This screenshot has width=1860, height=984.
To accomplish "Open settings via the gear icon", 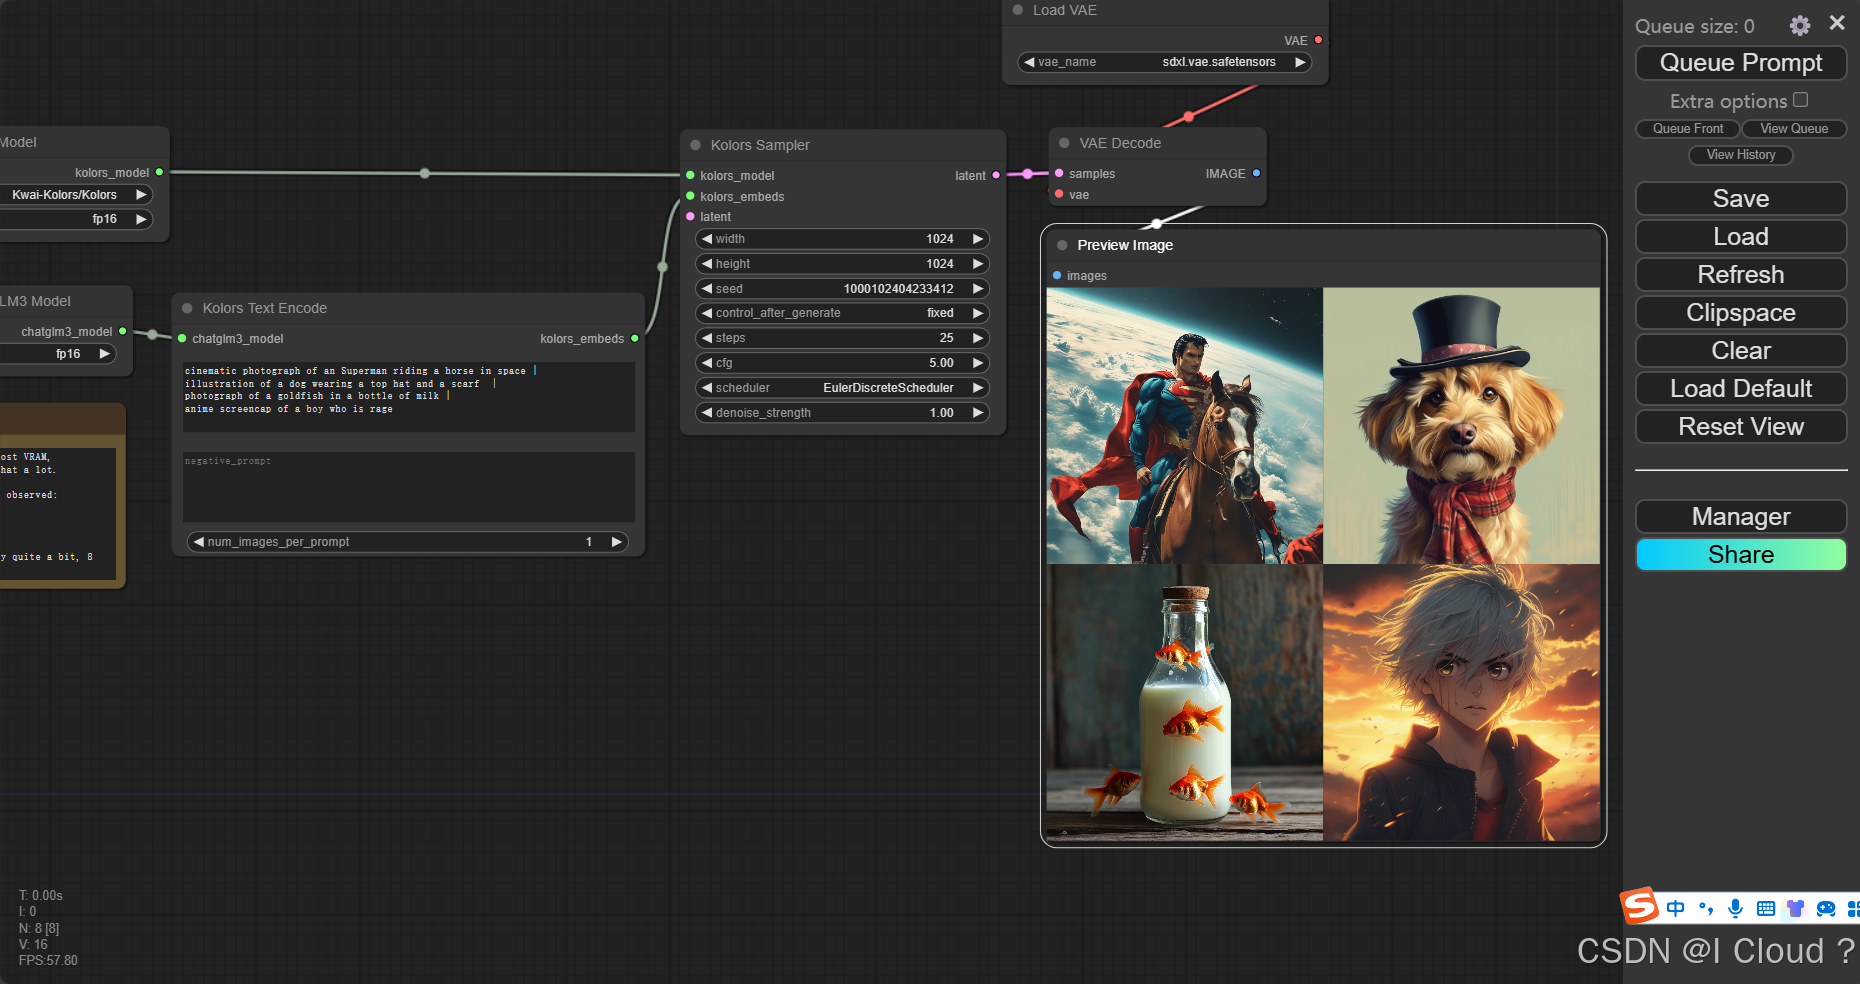I will click(x=1799, y=26).
